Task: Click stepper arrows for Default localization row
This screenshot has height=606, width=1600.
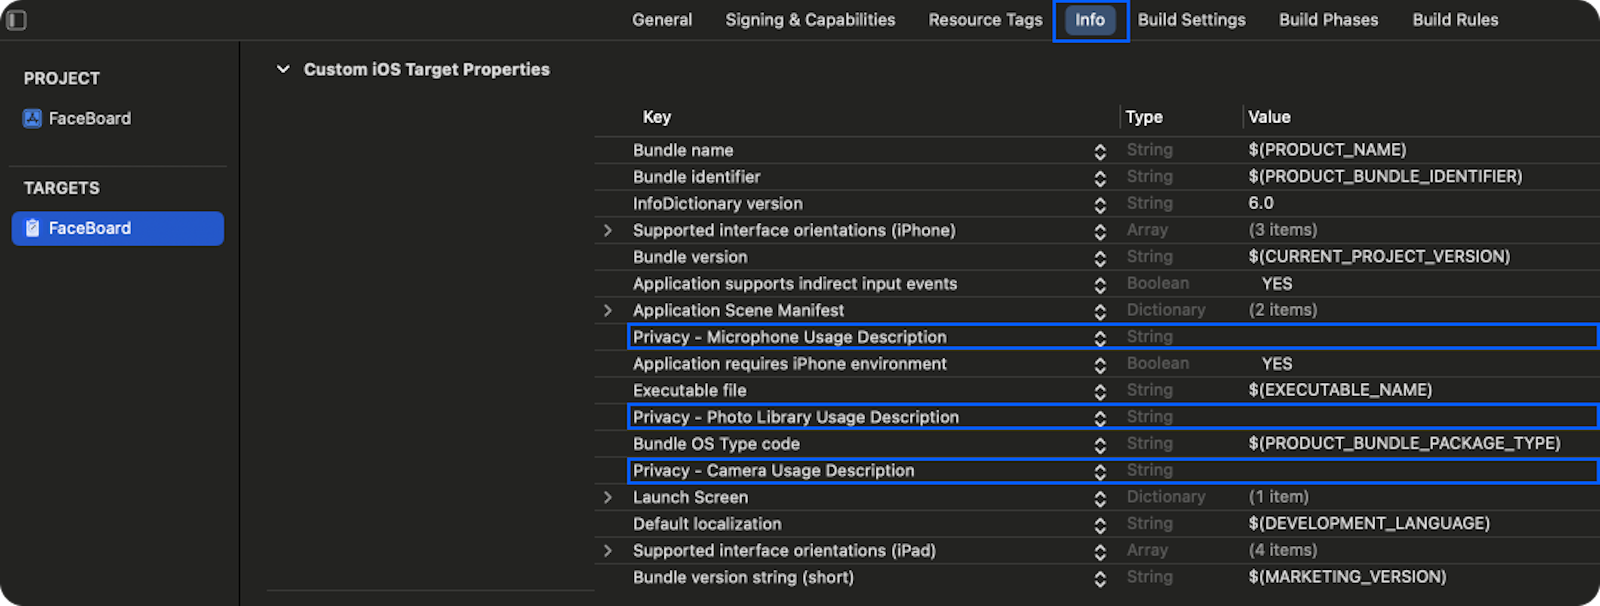Action: coord(1100,524)
